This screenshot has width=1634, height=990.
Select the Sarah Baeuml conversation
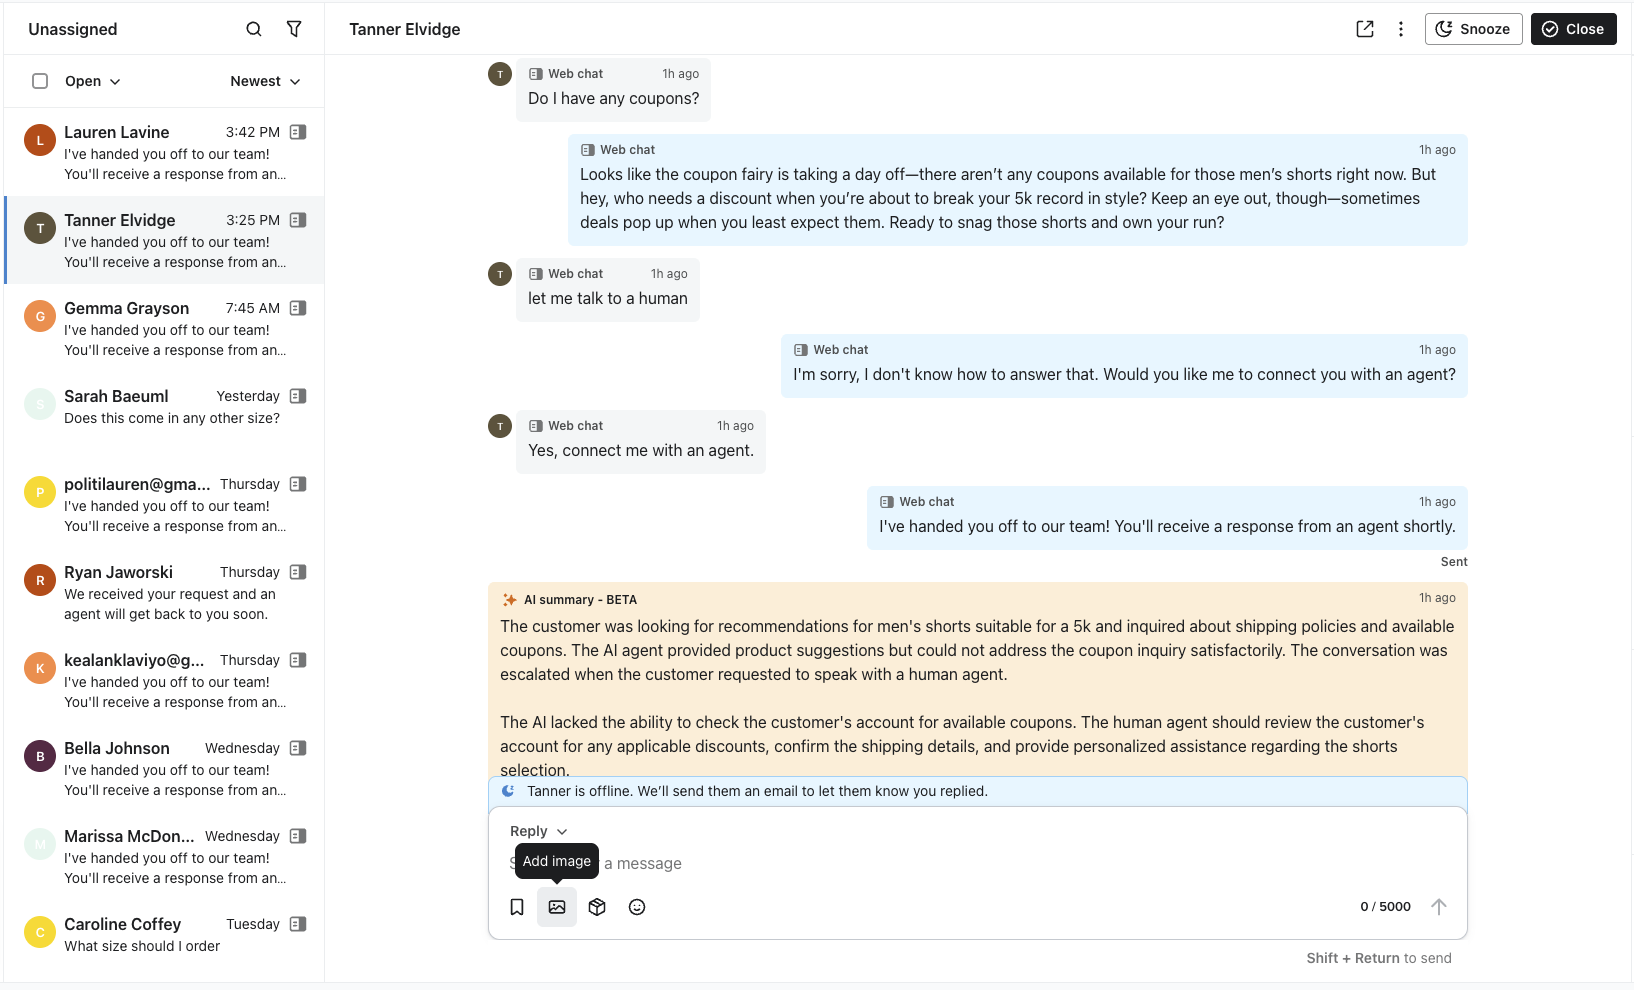165,407
